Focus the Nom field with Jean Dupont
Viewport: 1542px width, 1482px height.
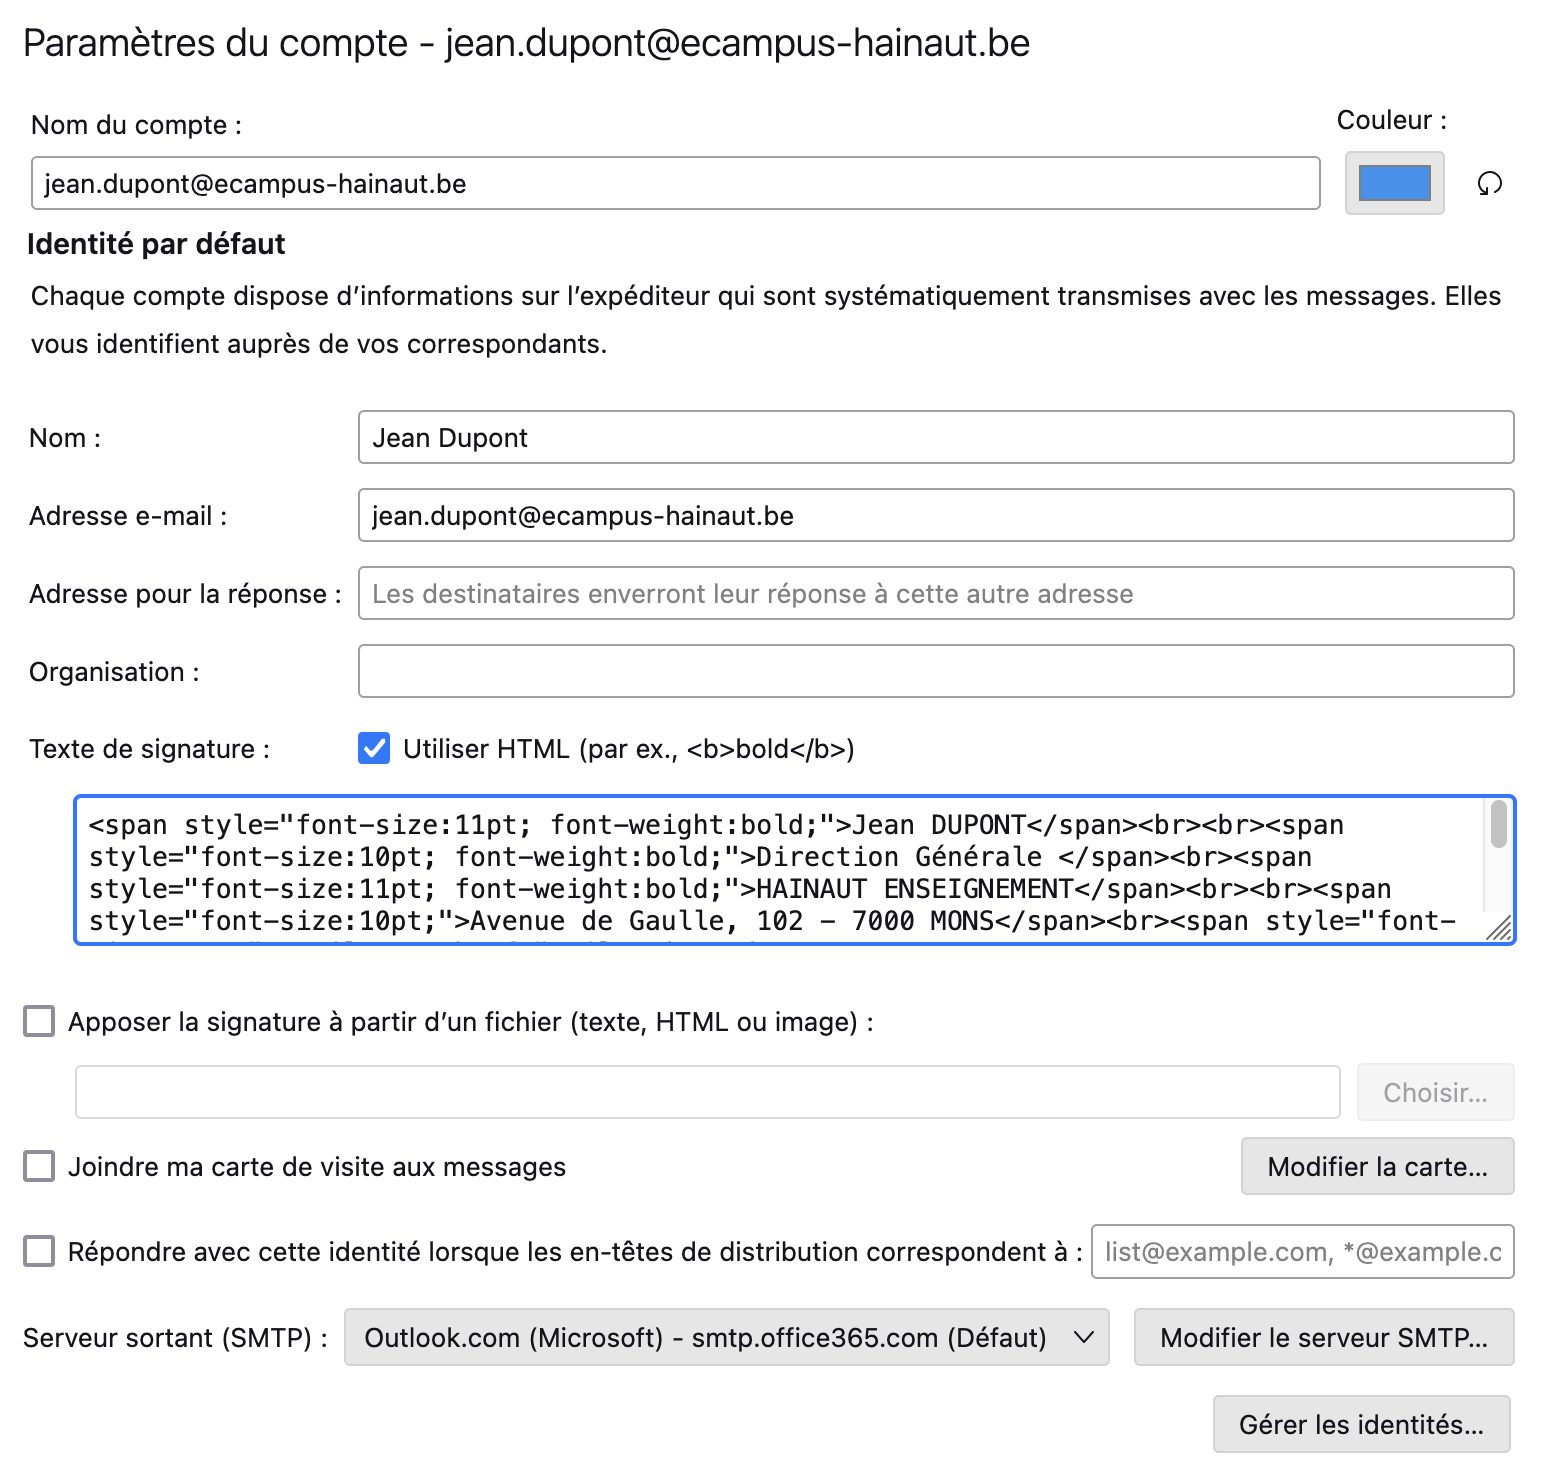point(935,438)
